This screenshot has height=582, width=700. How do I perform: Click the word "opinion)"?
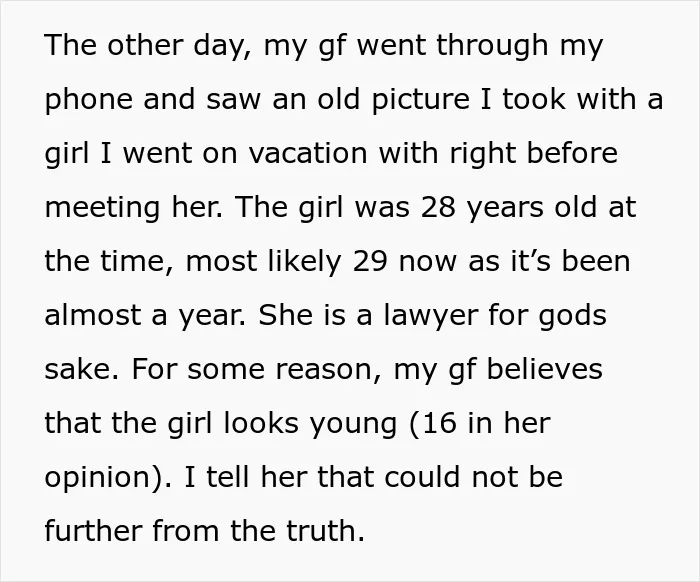pos(104,478)
